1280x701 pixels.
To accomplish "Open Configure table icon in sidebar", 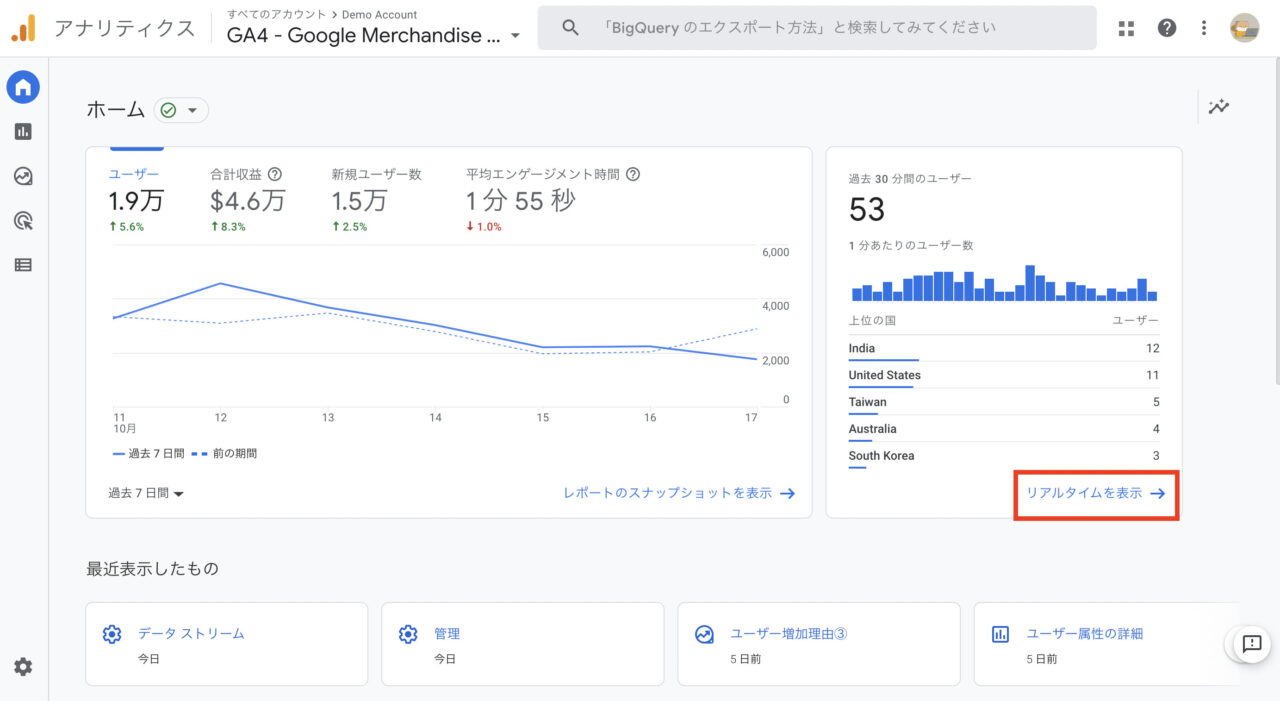I will pos(23,265).
